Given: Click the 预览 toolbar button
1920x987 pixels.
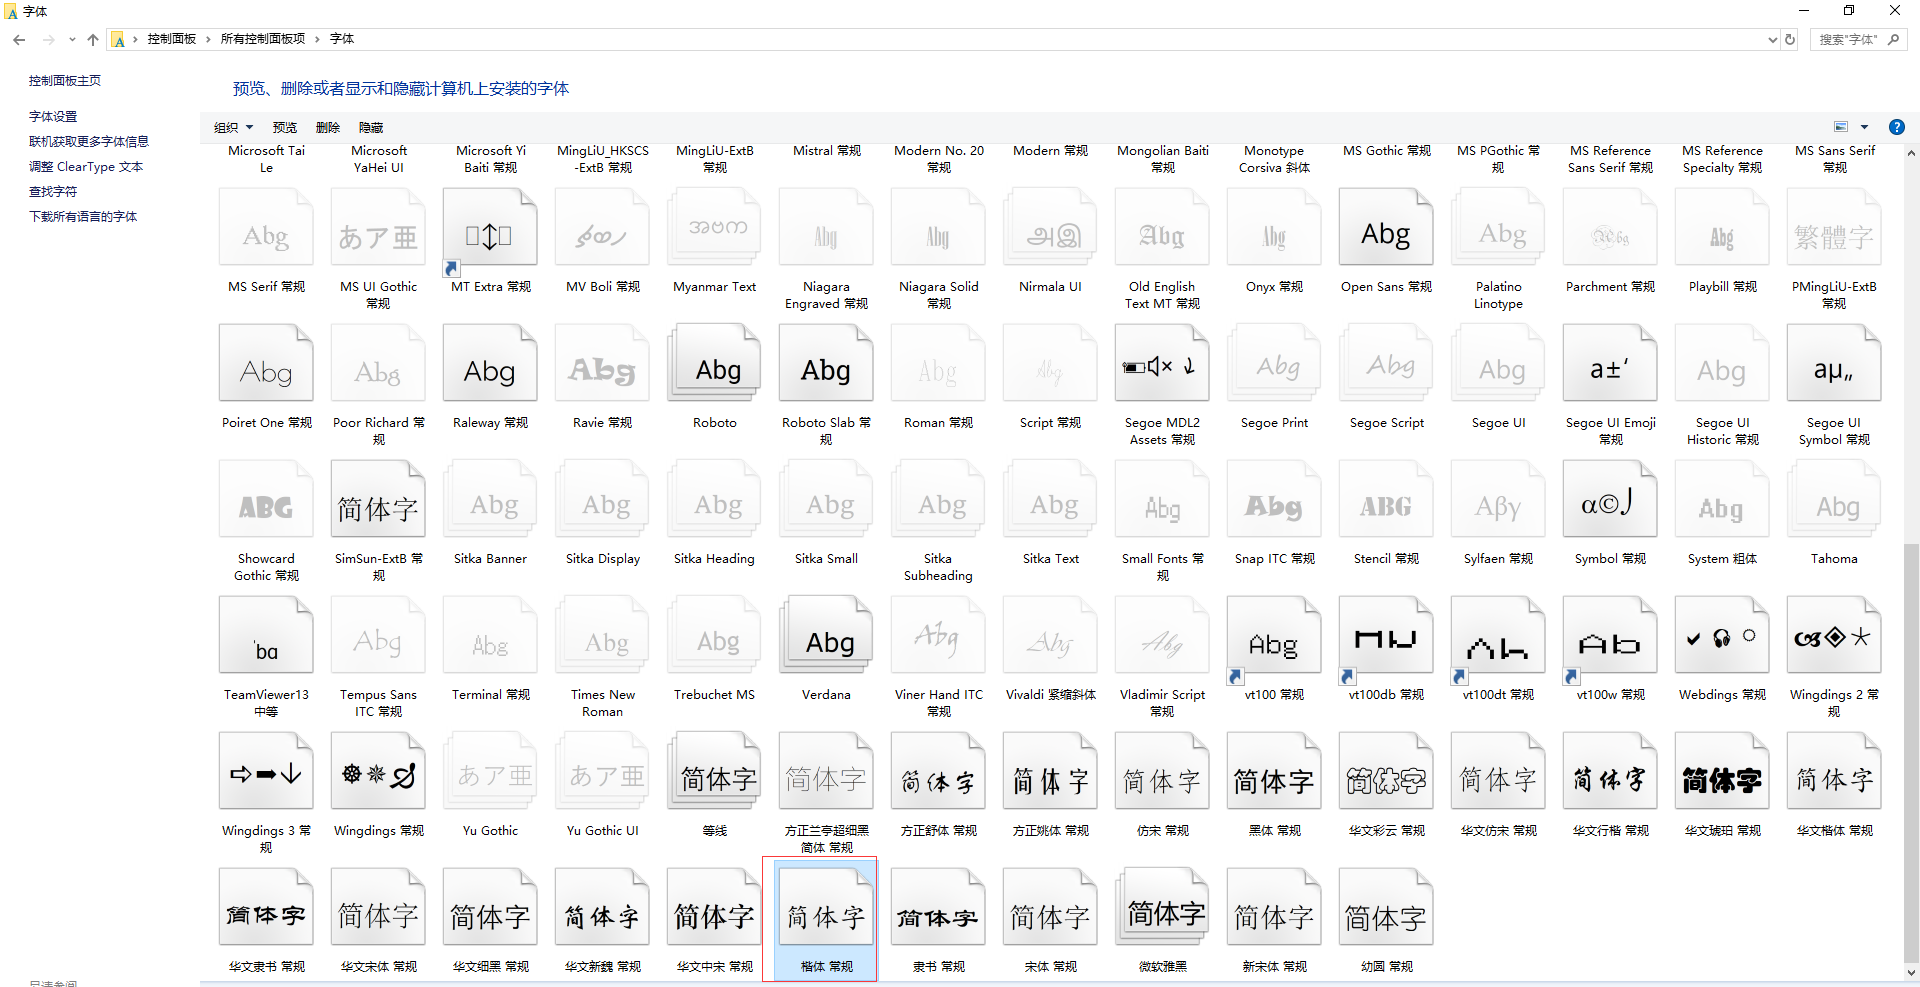Looking at the screenshot, I should [285, 127].
